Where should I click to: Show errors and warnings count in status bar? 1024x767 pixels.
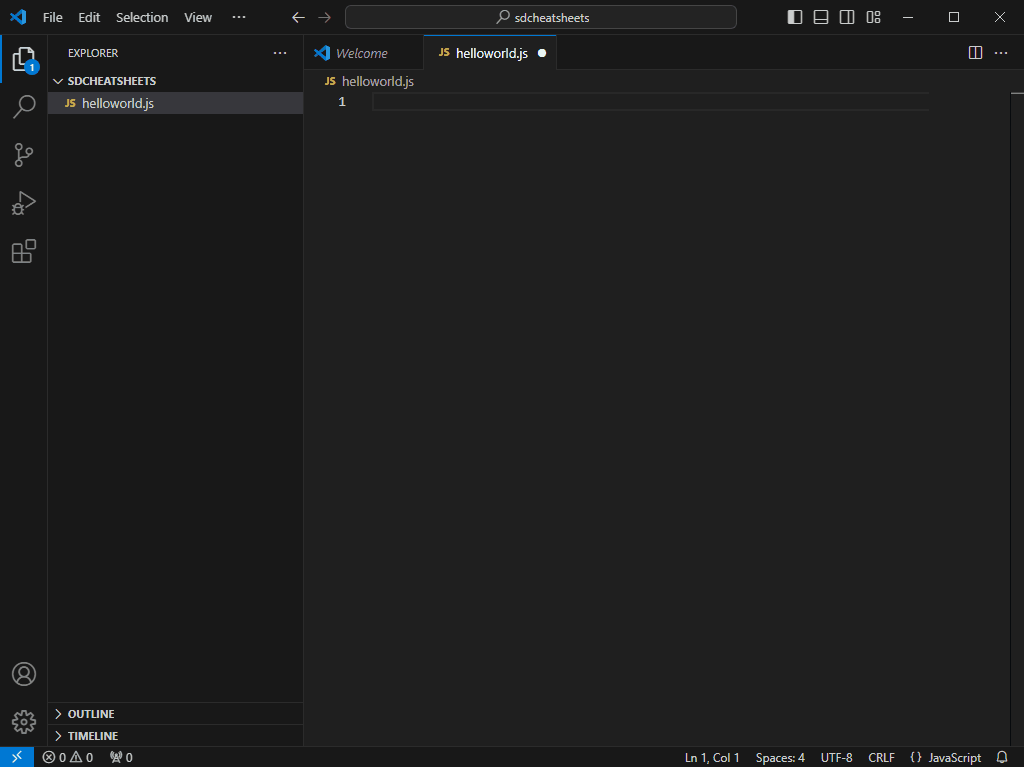(x=68, y=757)
